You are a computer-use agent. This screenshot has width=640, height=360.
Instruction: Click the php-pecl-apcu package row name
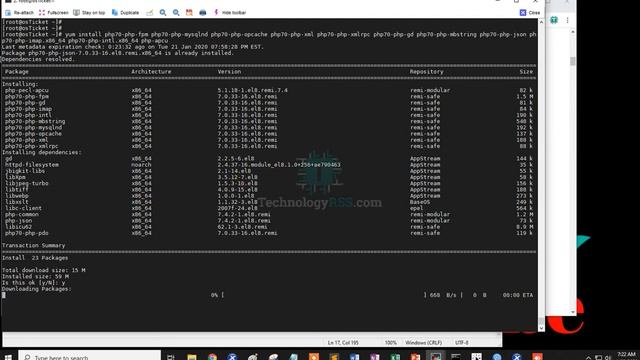tap(27, 90)
